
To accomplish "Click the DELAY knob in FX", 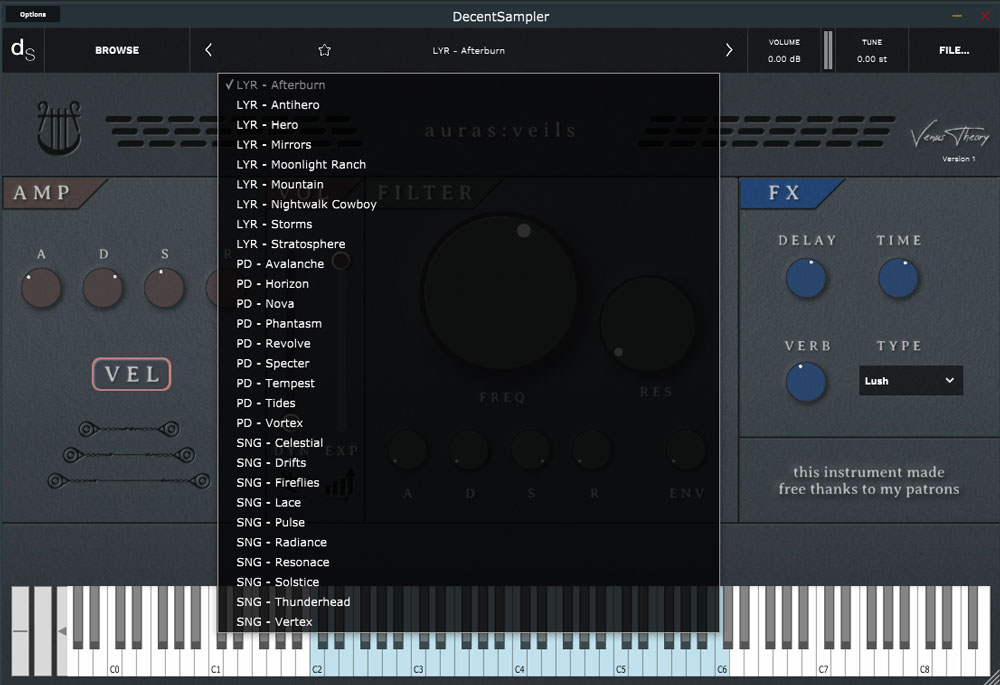I will click(805, 279).
